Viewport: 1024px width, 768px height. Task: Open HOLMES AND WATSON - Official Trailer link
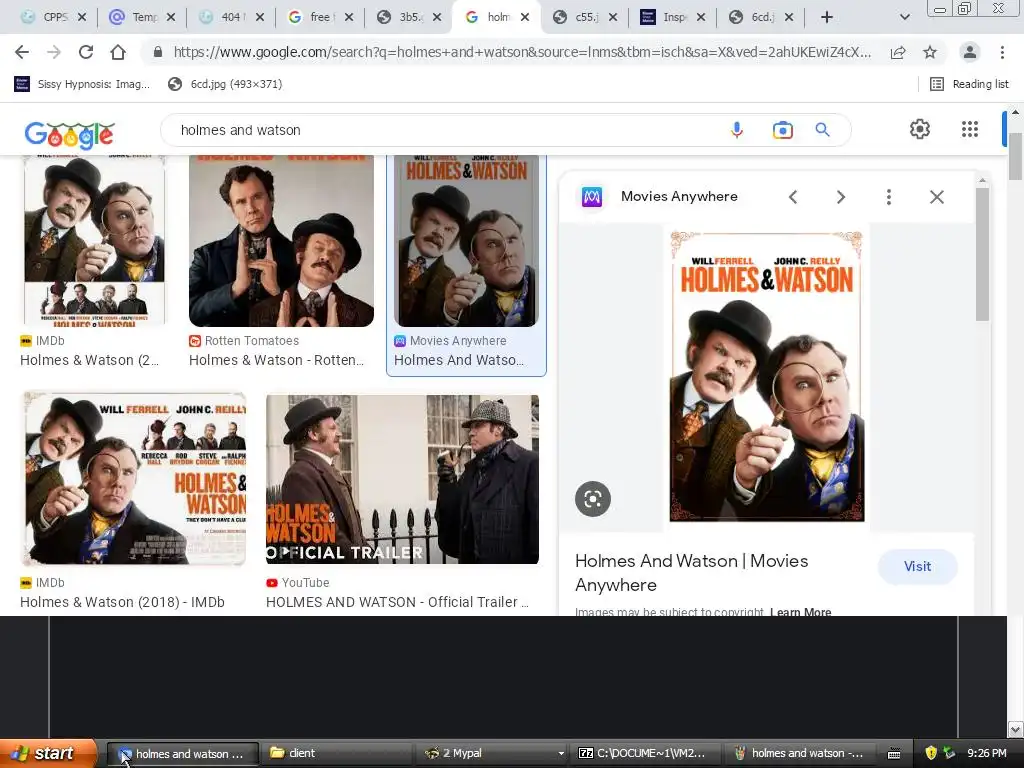(x=397, y=602)
